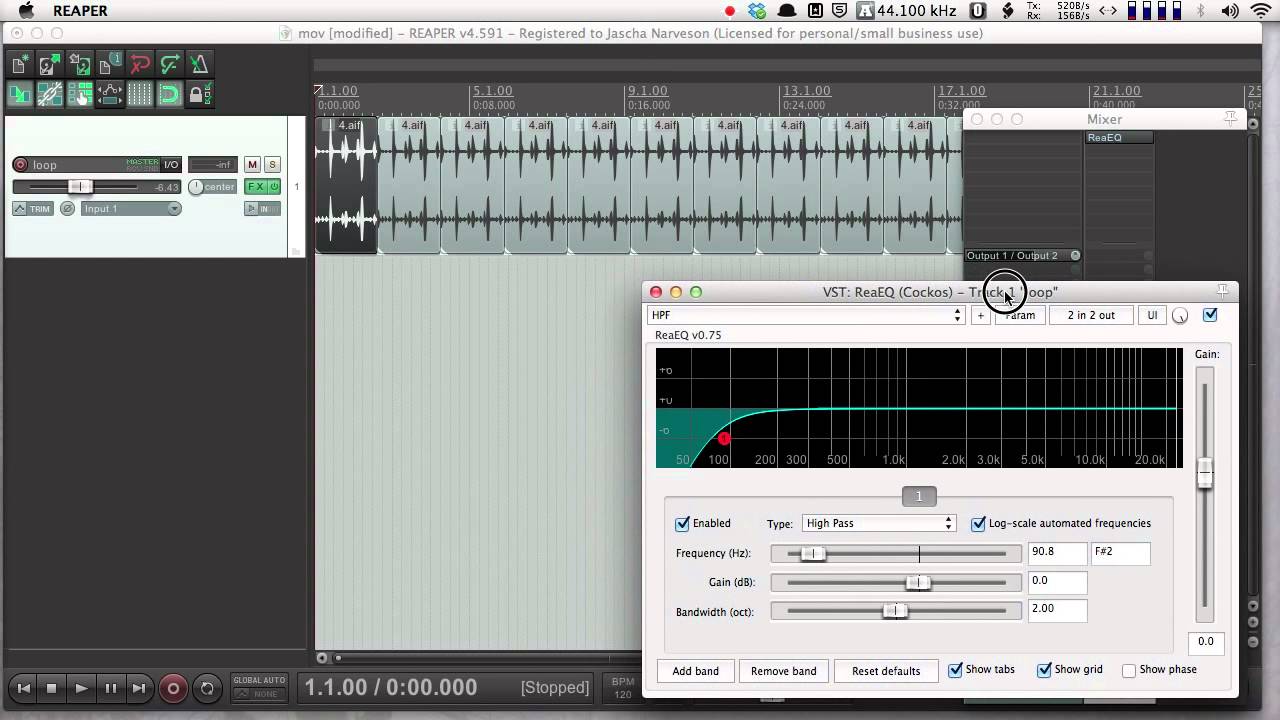Click the Stop transport button
The height and width of the screenshot is (720, 1280).
[x=53, y=688]
